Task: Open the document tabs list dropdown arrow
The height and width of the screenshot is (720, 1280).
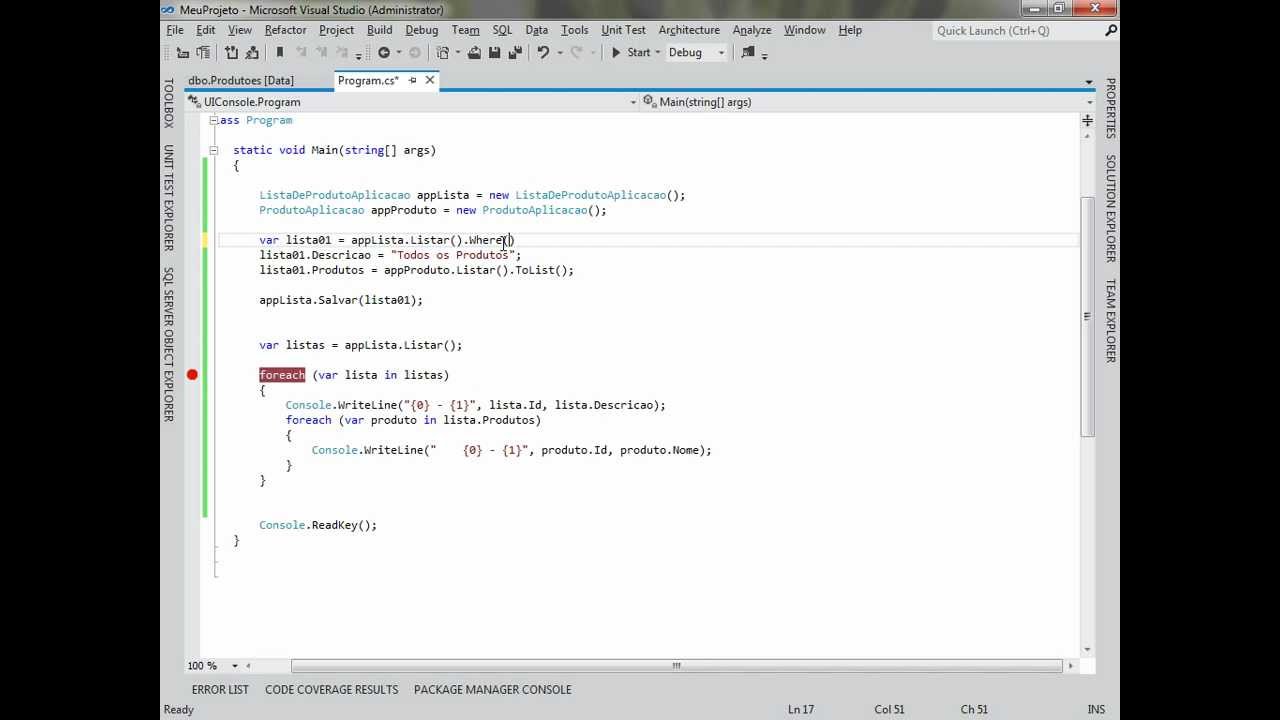Action: (x=1089, y=81)
